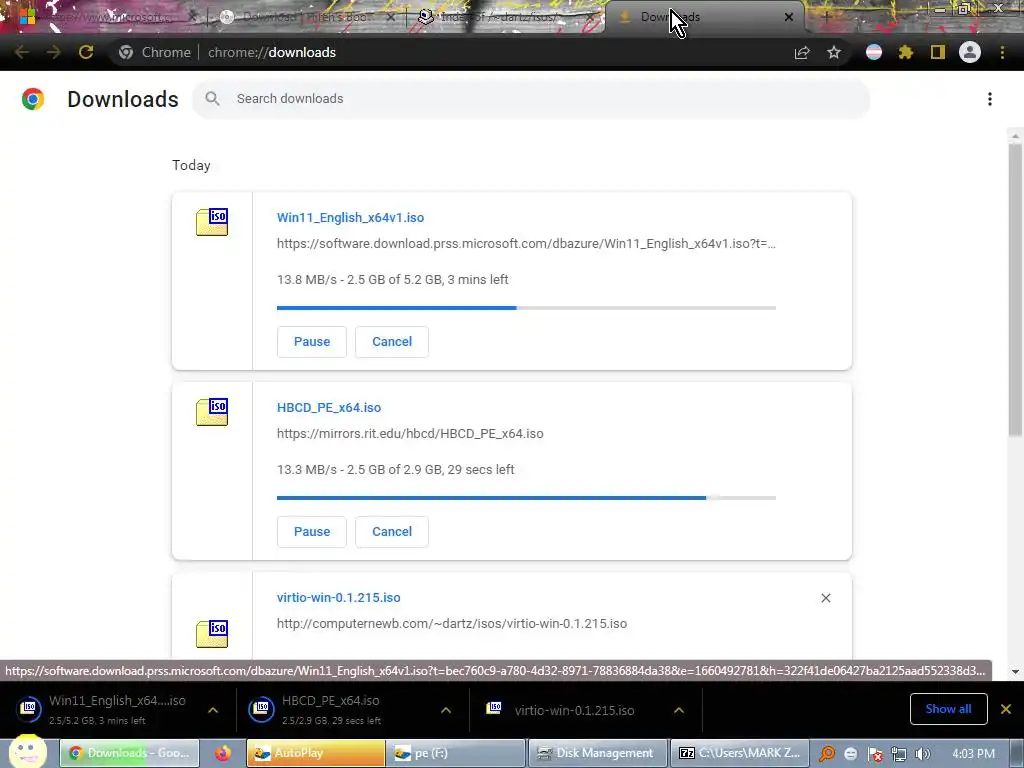This screenshot has width=1024, height=768.
Task: Click the '13.8 MB/s - 2.5 GB of 5.2 GB' status
Action: pos(392,280)
